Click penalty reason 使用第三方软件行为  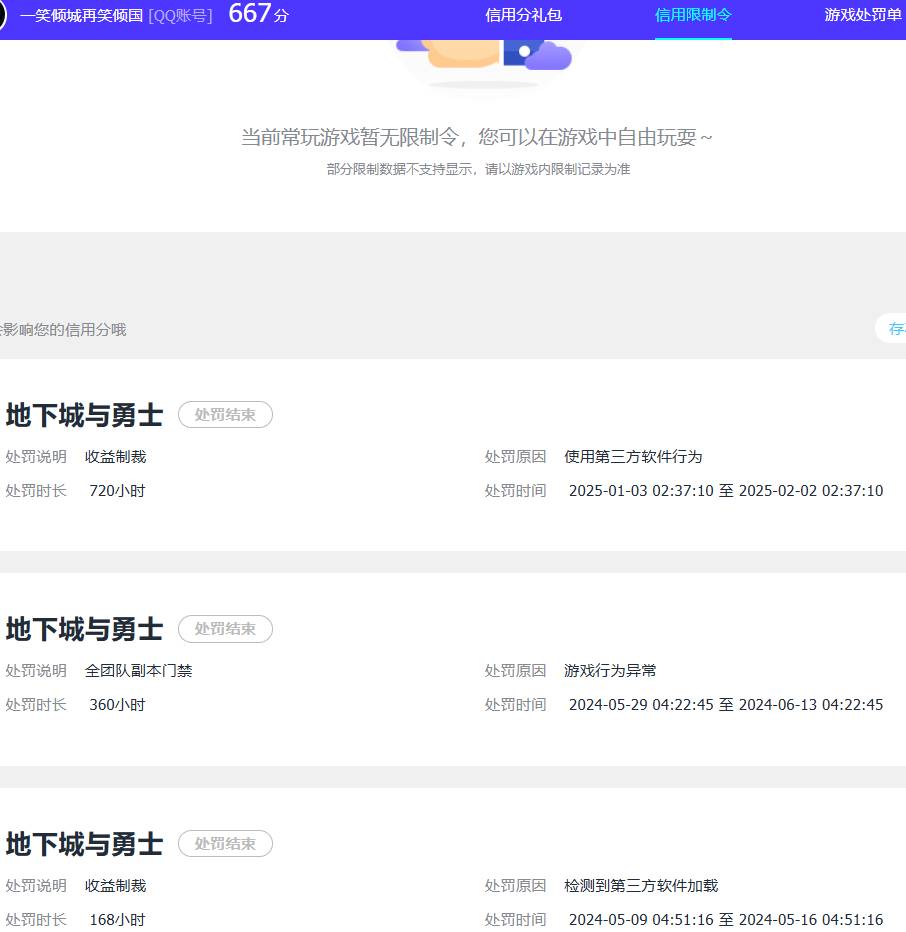[x=630, y=457]
